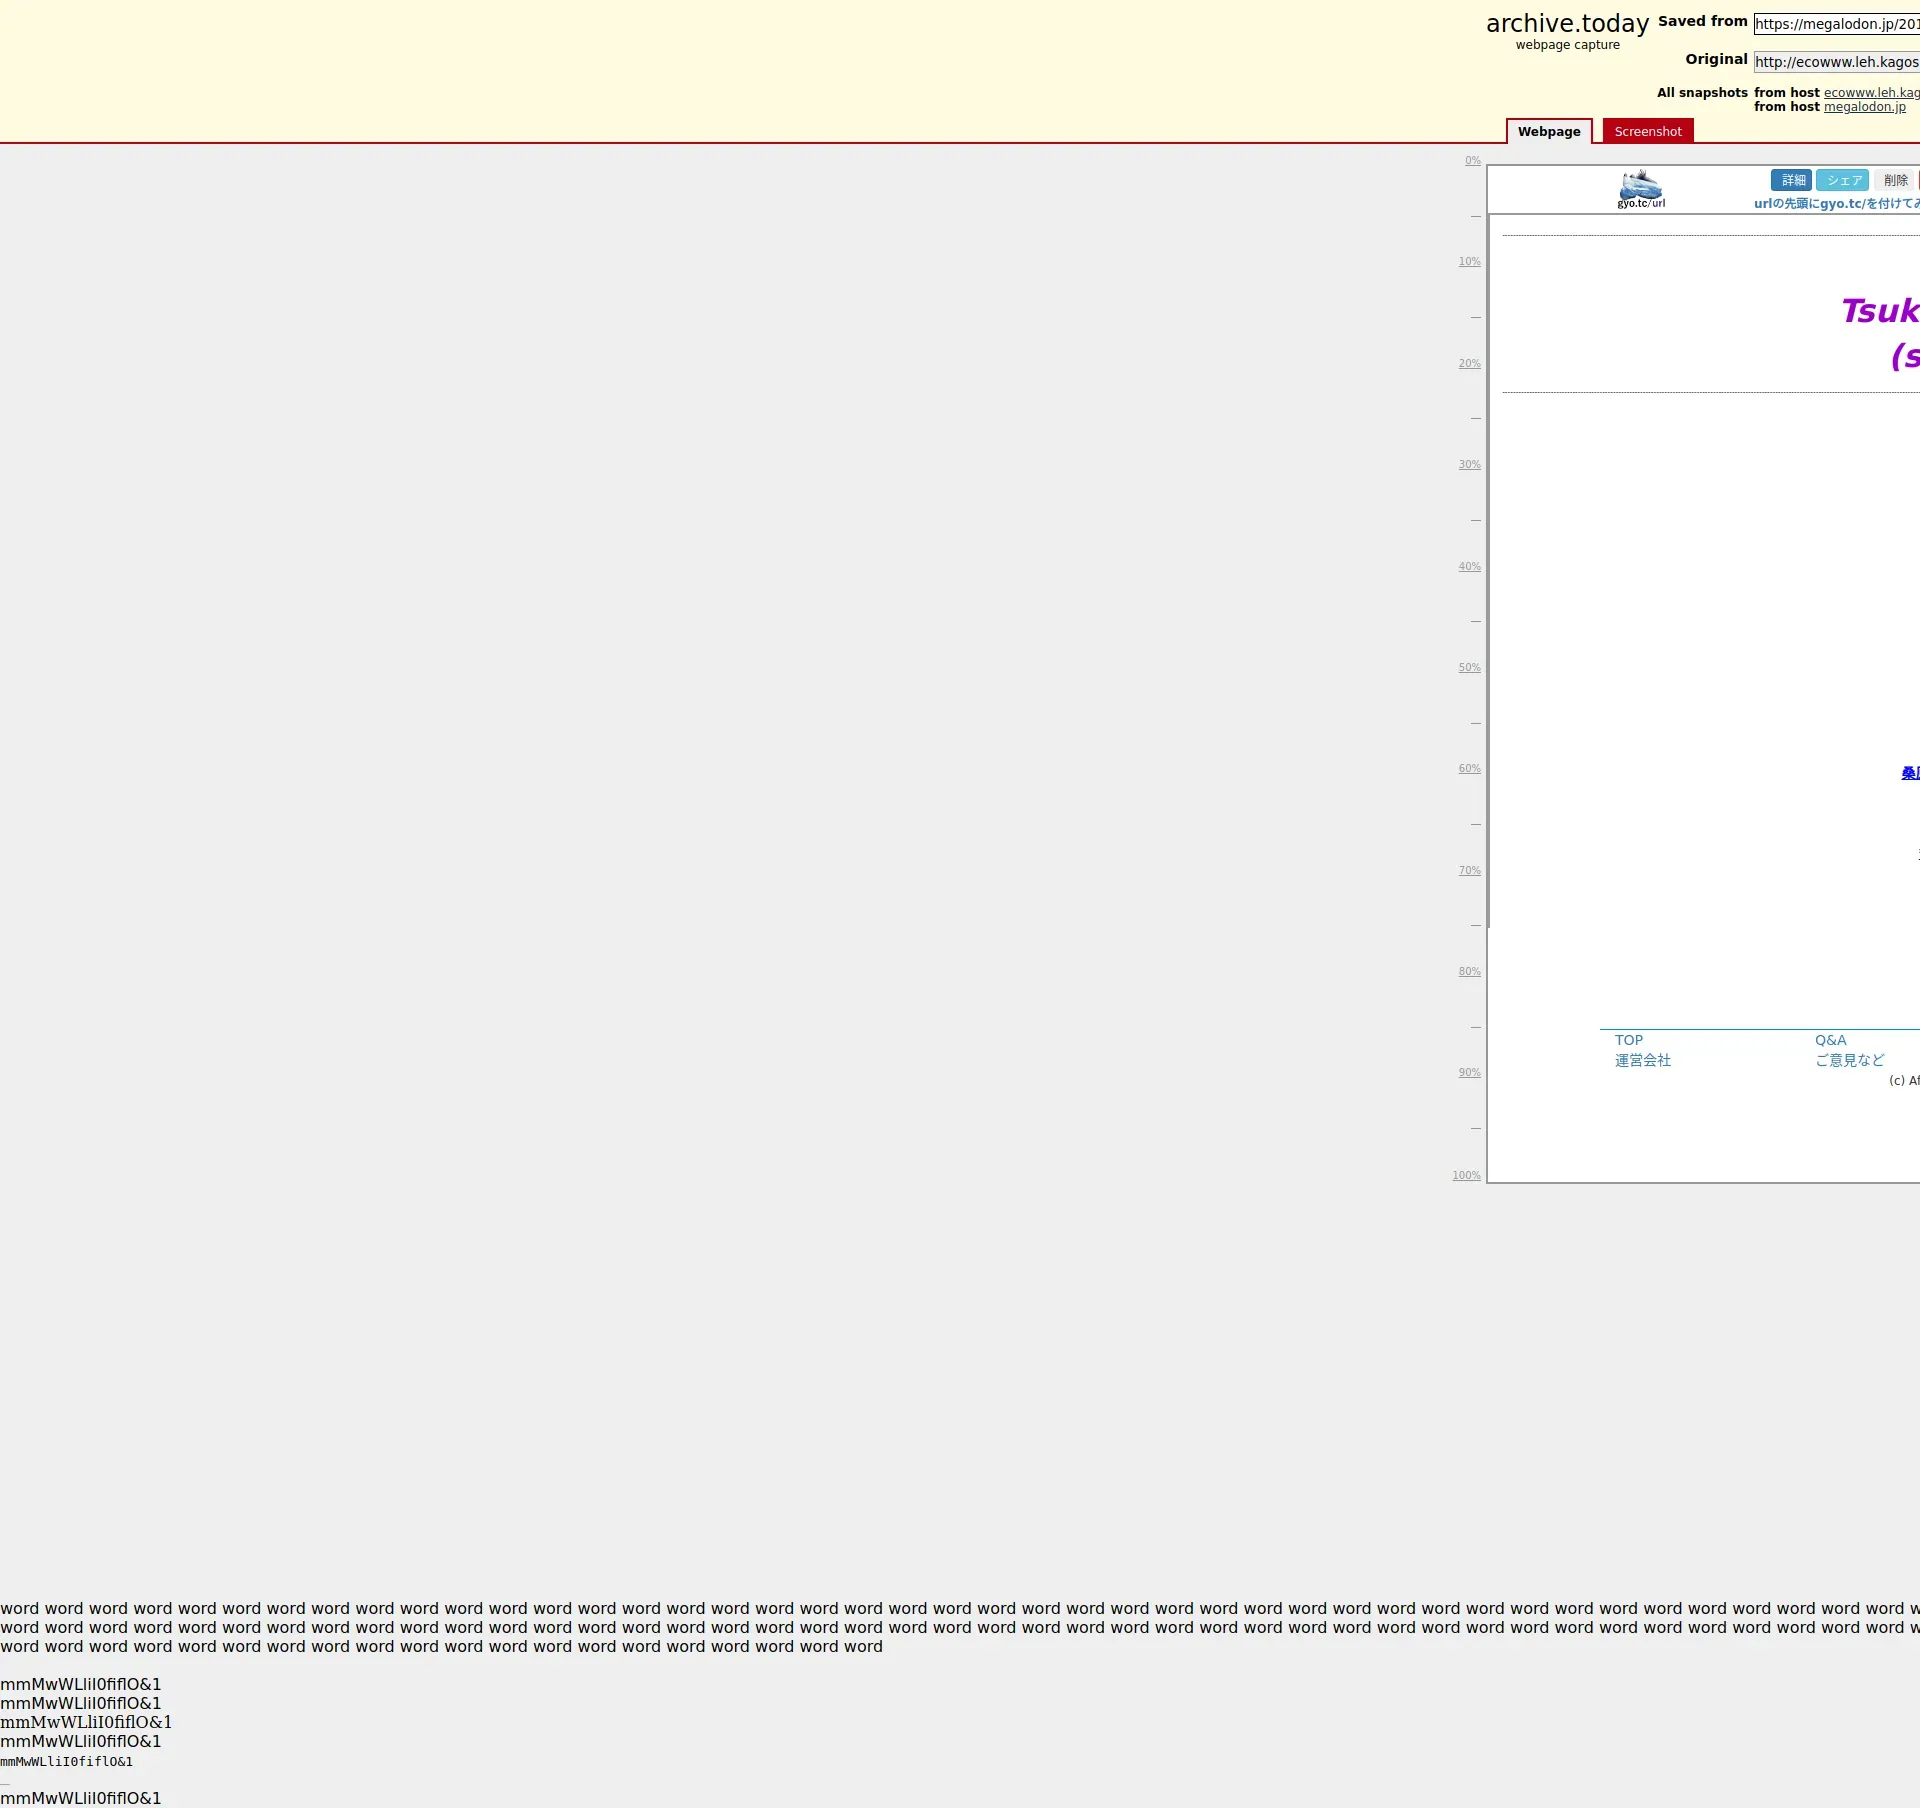The height and width of the screenshot is (1808, 1920).
Task: Jump to the 100% page marker
Action: [1466, 1176]
